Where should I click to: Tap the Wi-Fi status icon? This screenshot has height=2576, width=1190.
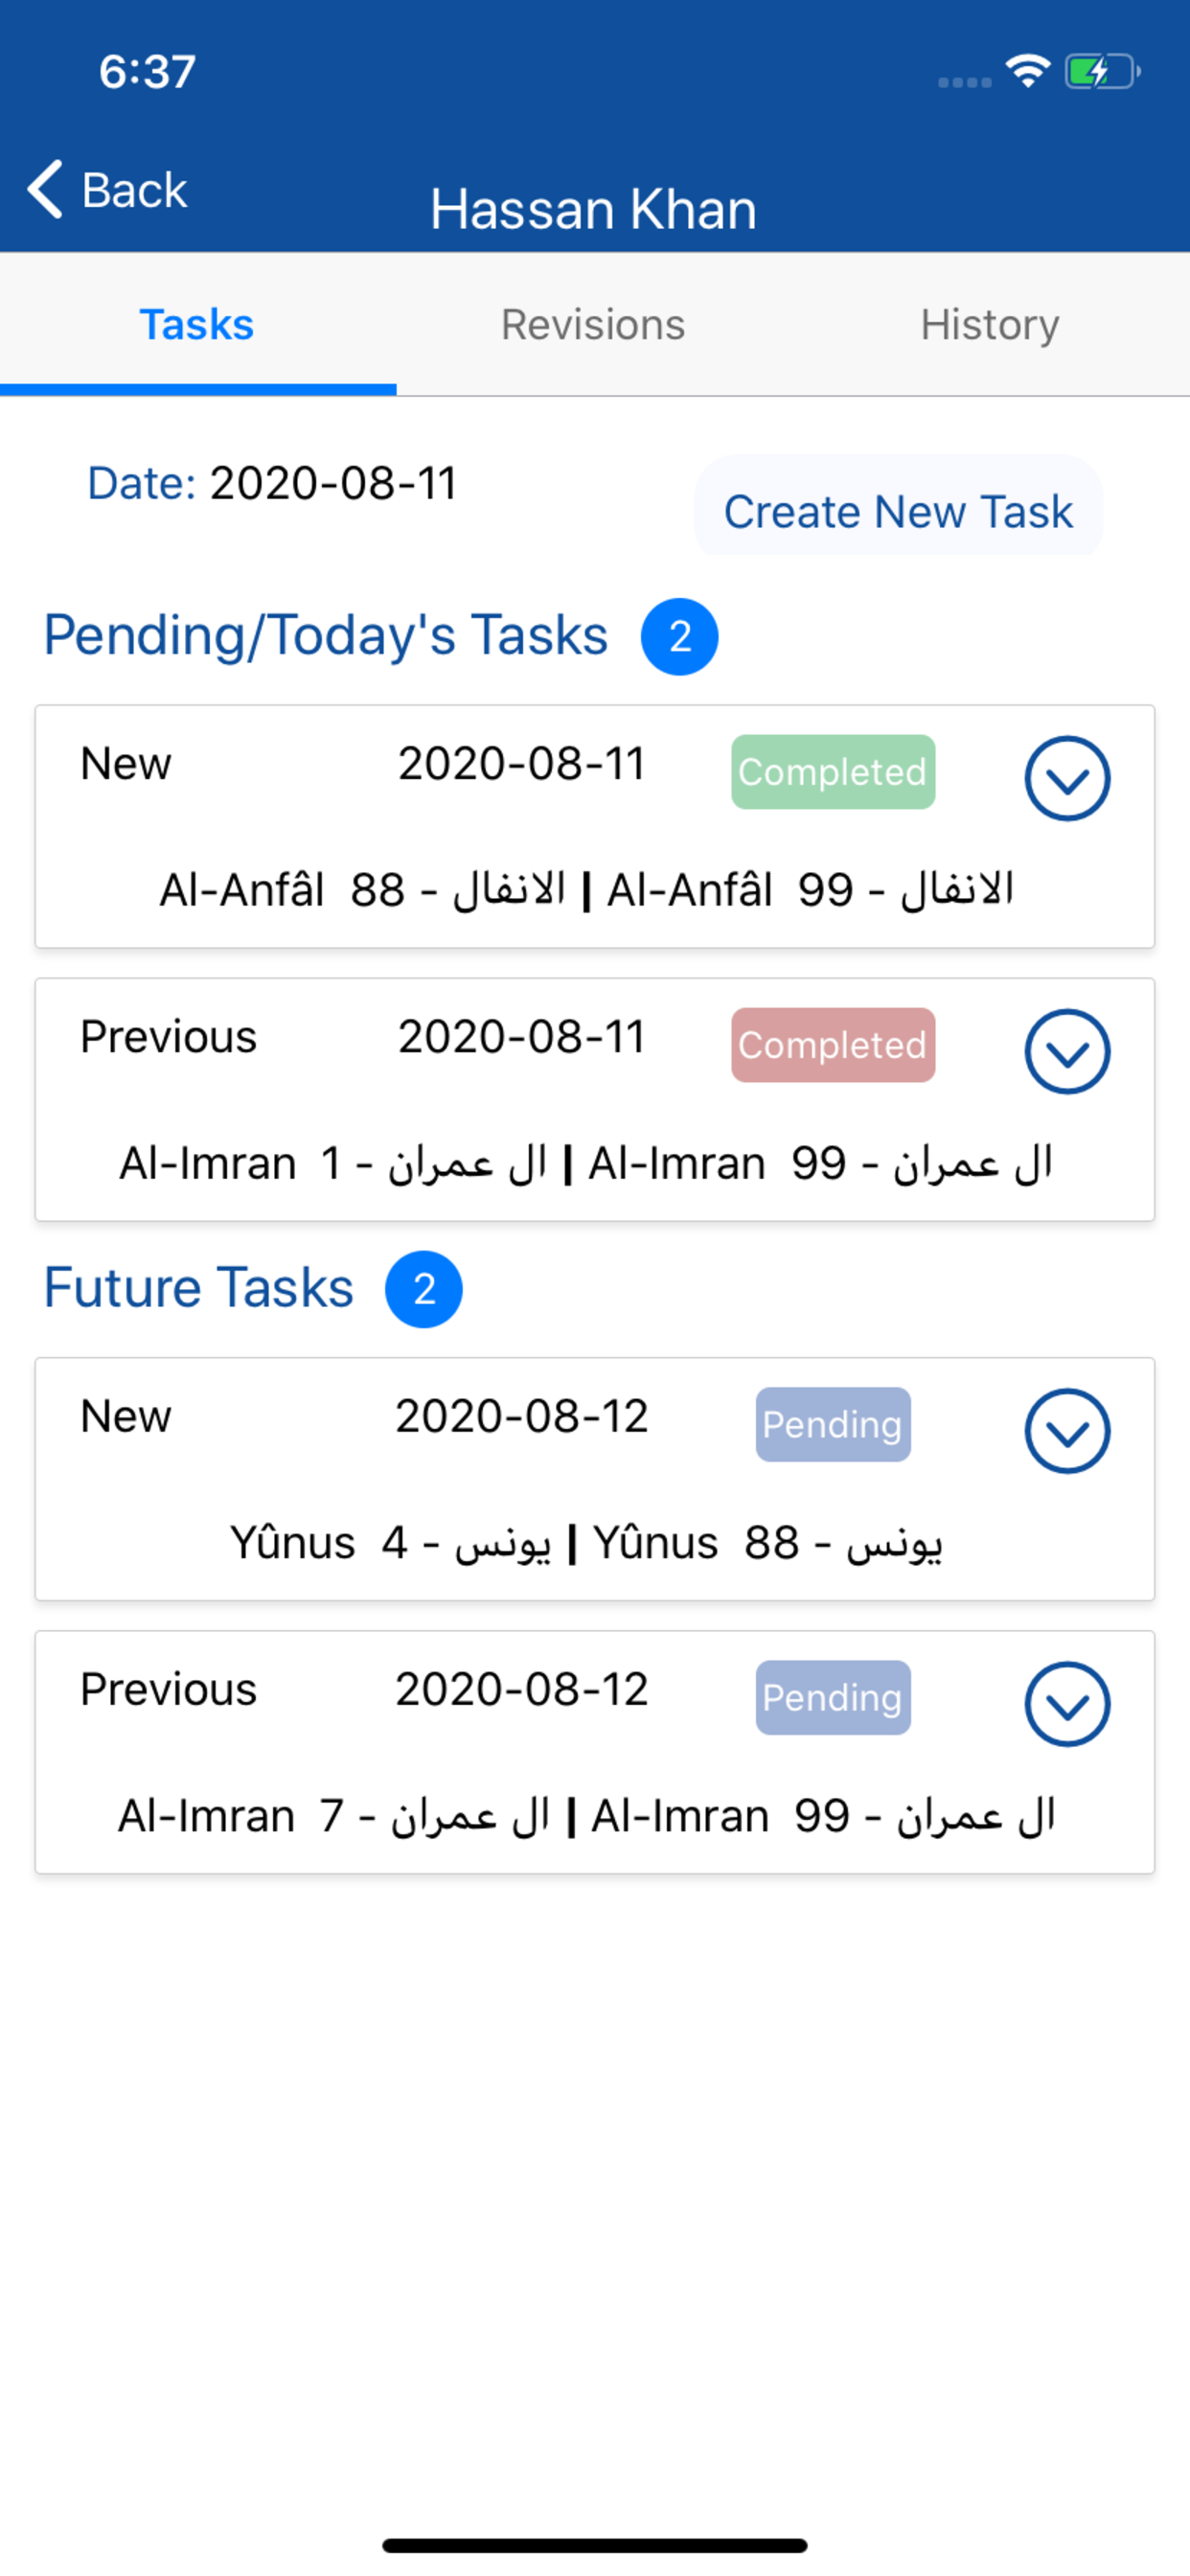point(1028,71)
